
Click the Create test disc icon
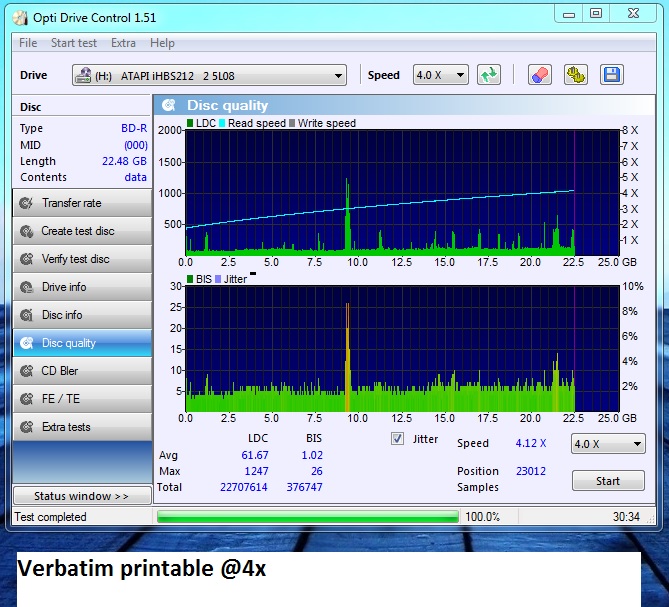click(x=26, y=231)
